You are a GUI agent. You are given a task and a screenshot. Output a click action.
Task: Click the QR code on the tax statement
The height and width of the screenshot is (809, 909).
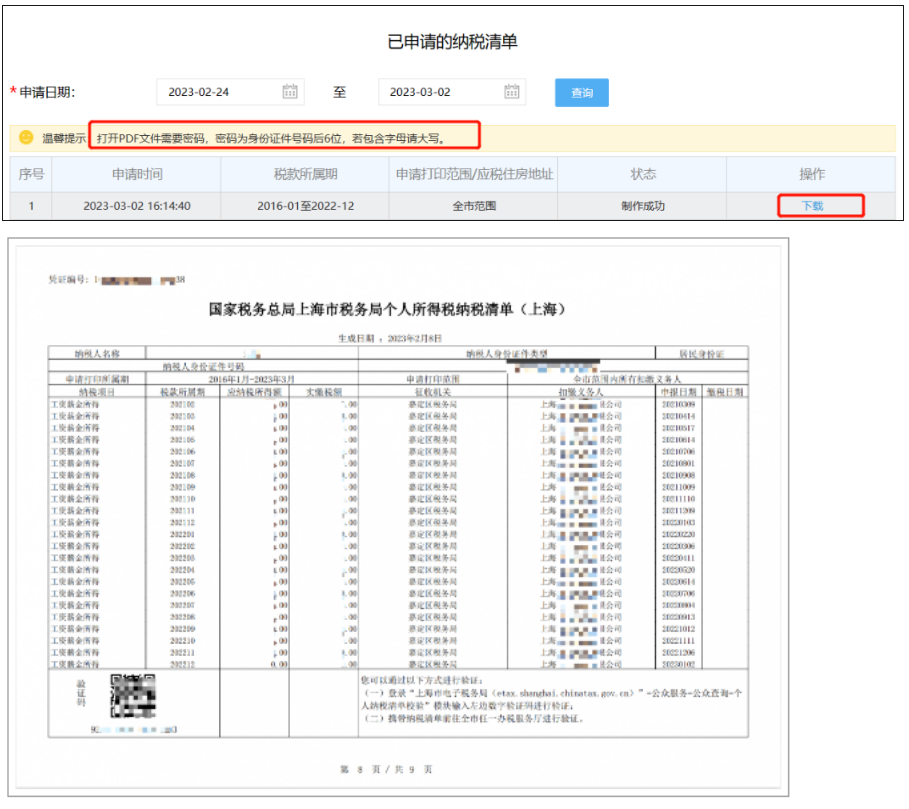tap(133, 696)
